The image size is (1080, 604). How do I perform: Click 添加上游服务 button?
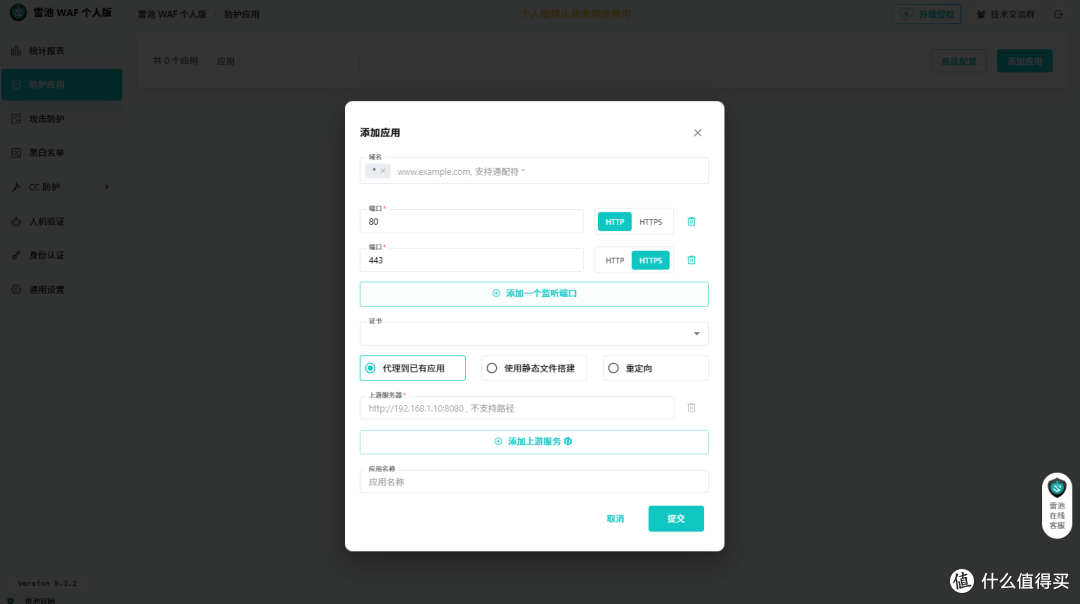coord(534,441)
